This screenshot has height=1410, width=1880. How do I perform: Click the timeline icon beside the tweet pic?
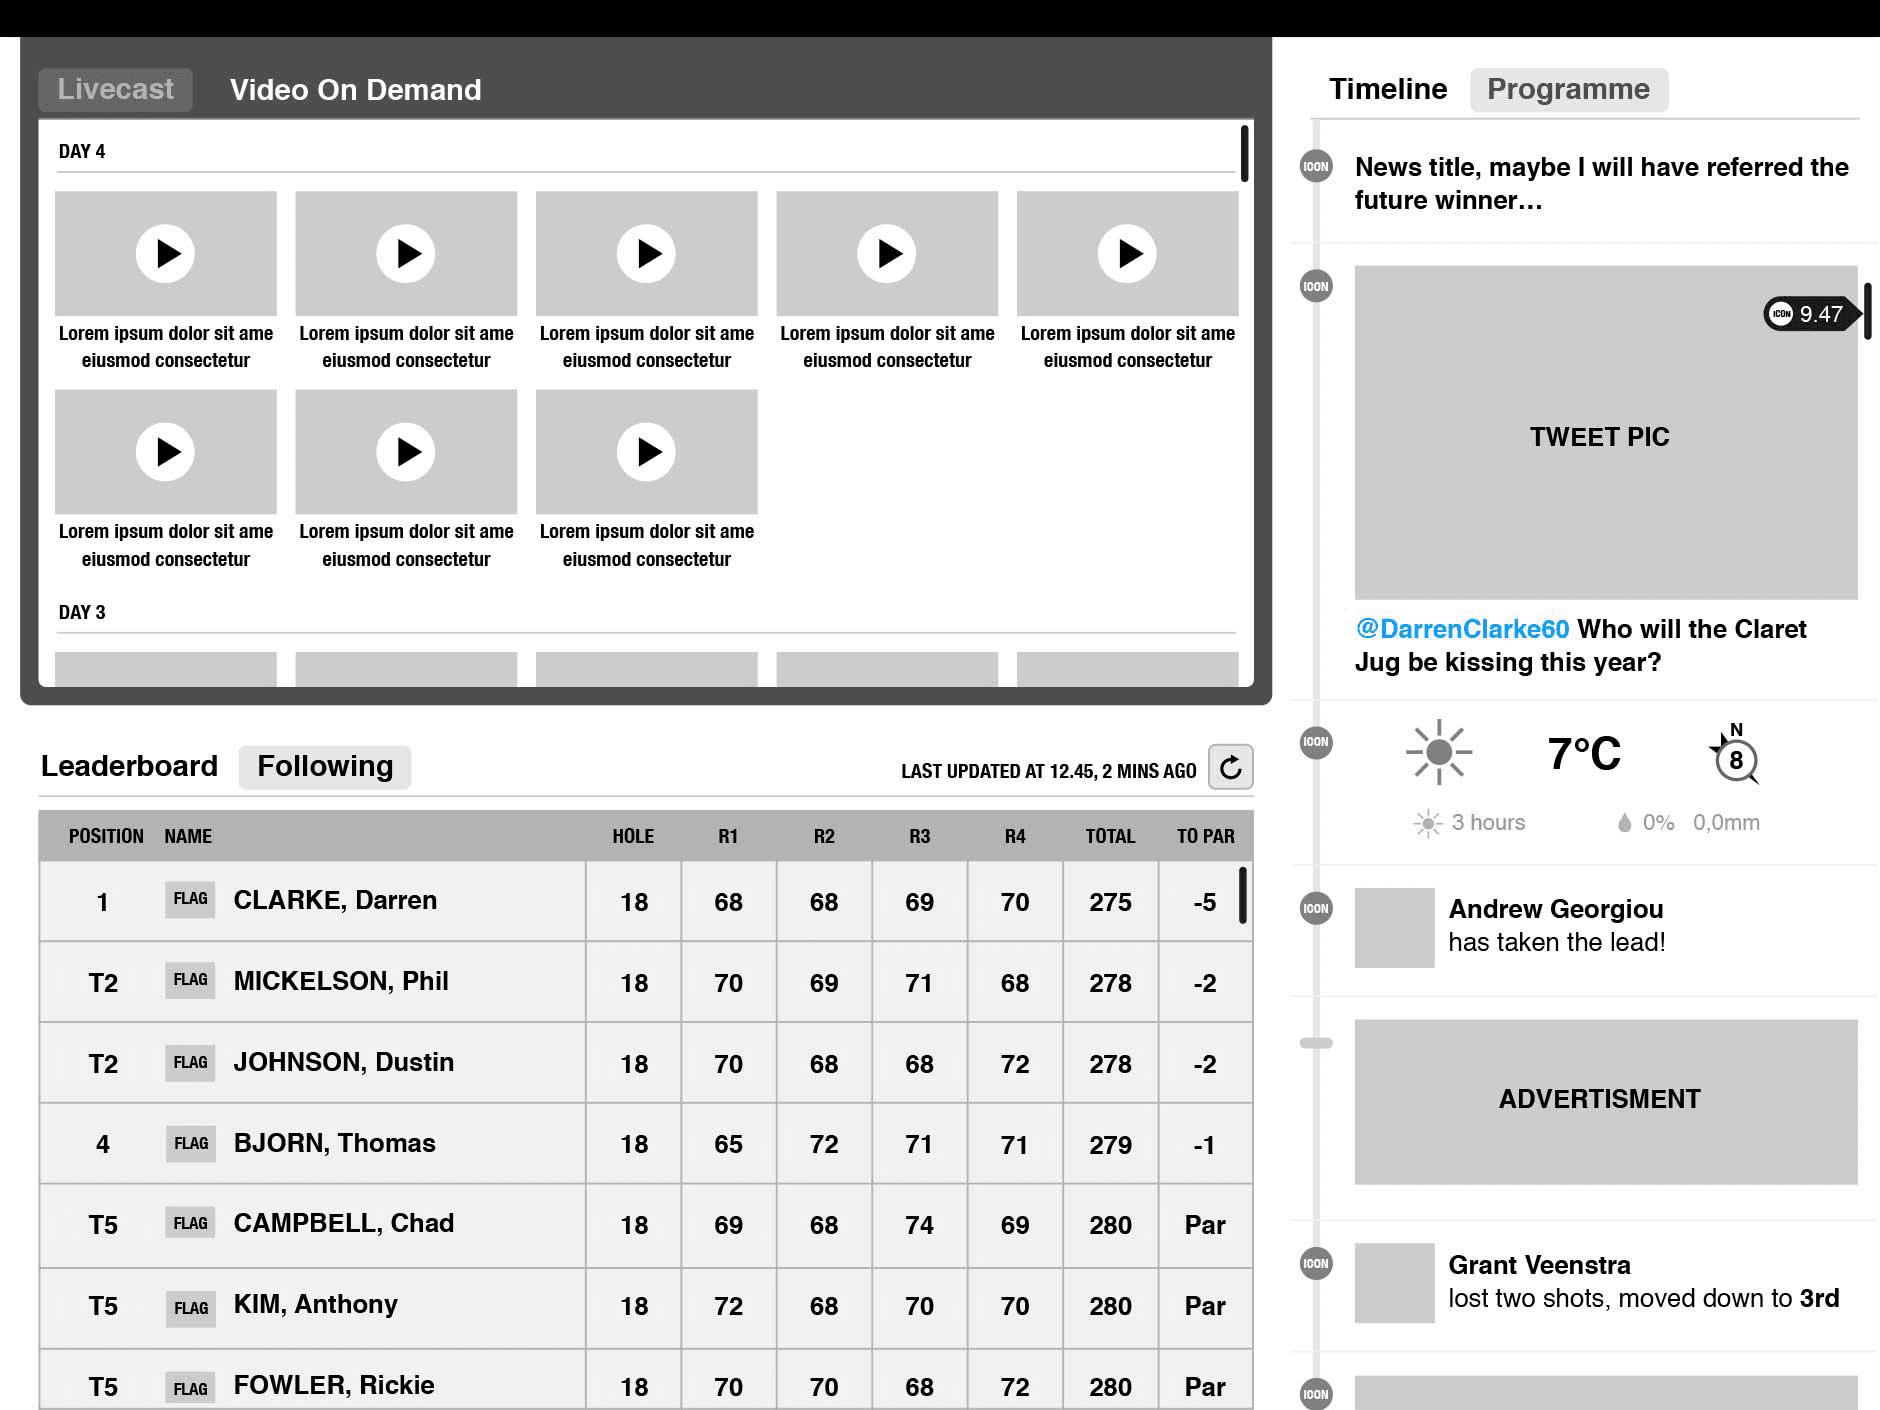[x=1316, y=286]
